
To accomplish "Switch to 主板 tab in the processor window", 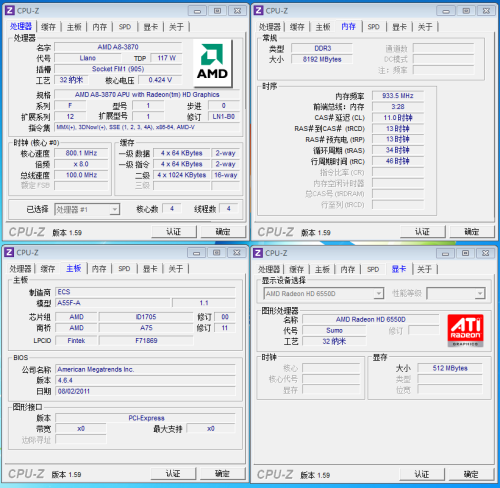I will click(74, 27).
